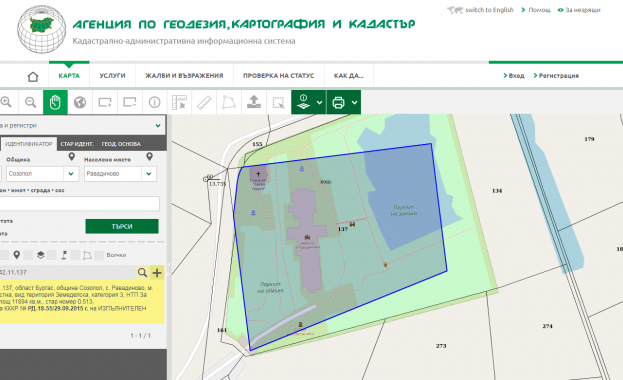Focus the identifier search input field
The width and height of the screenshot is (623, 380).
coord(79,204)
